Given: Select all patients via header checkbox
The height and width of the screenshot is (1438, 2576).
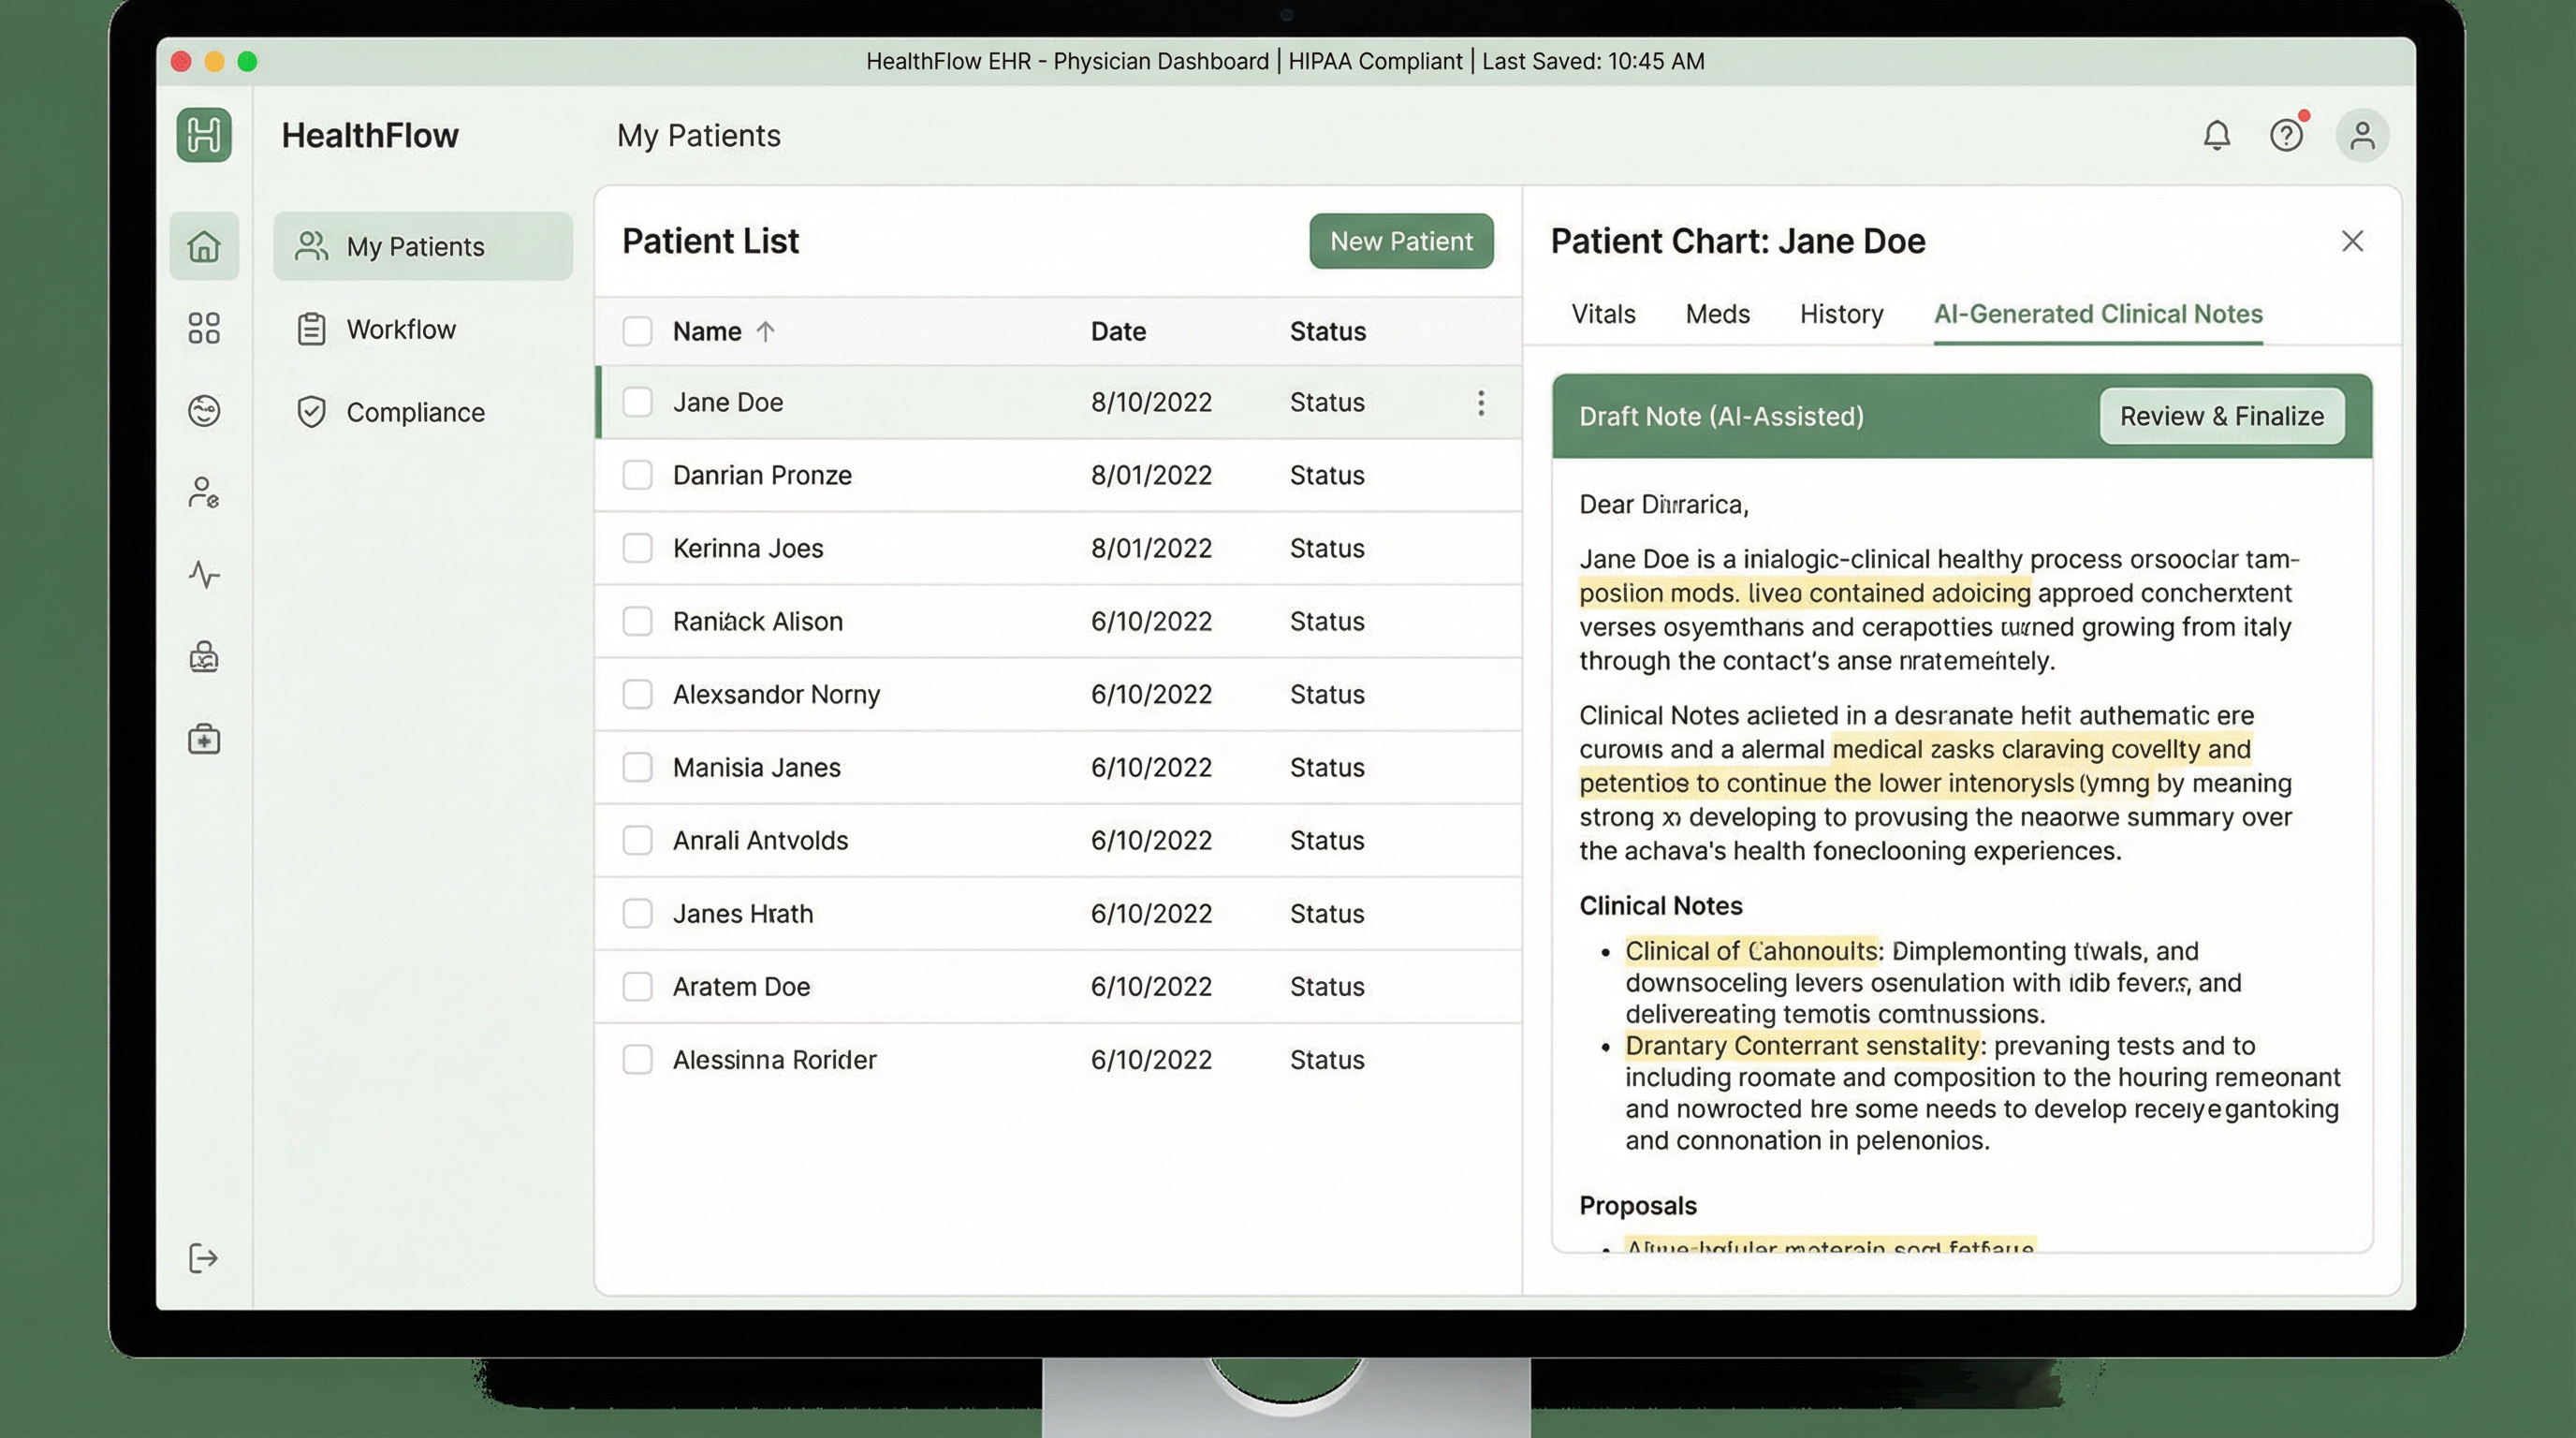Looking at the screenshot, I should pyautogui.click(x=637, y=331).
